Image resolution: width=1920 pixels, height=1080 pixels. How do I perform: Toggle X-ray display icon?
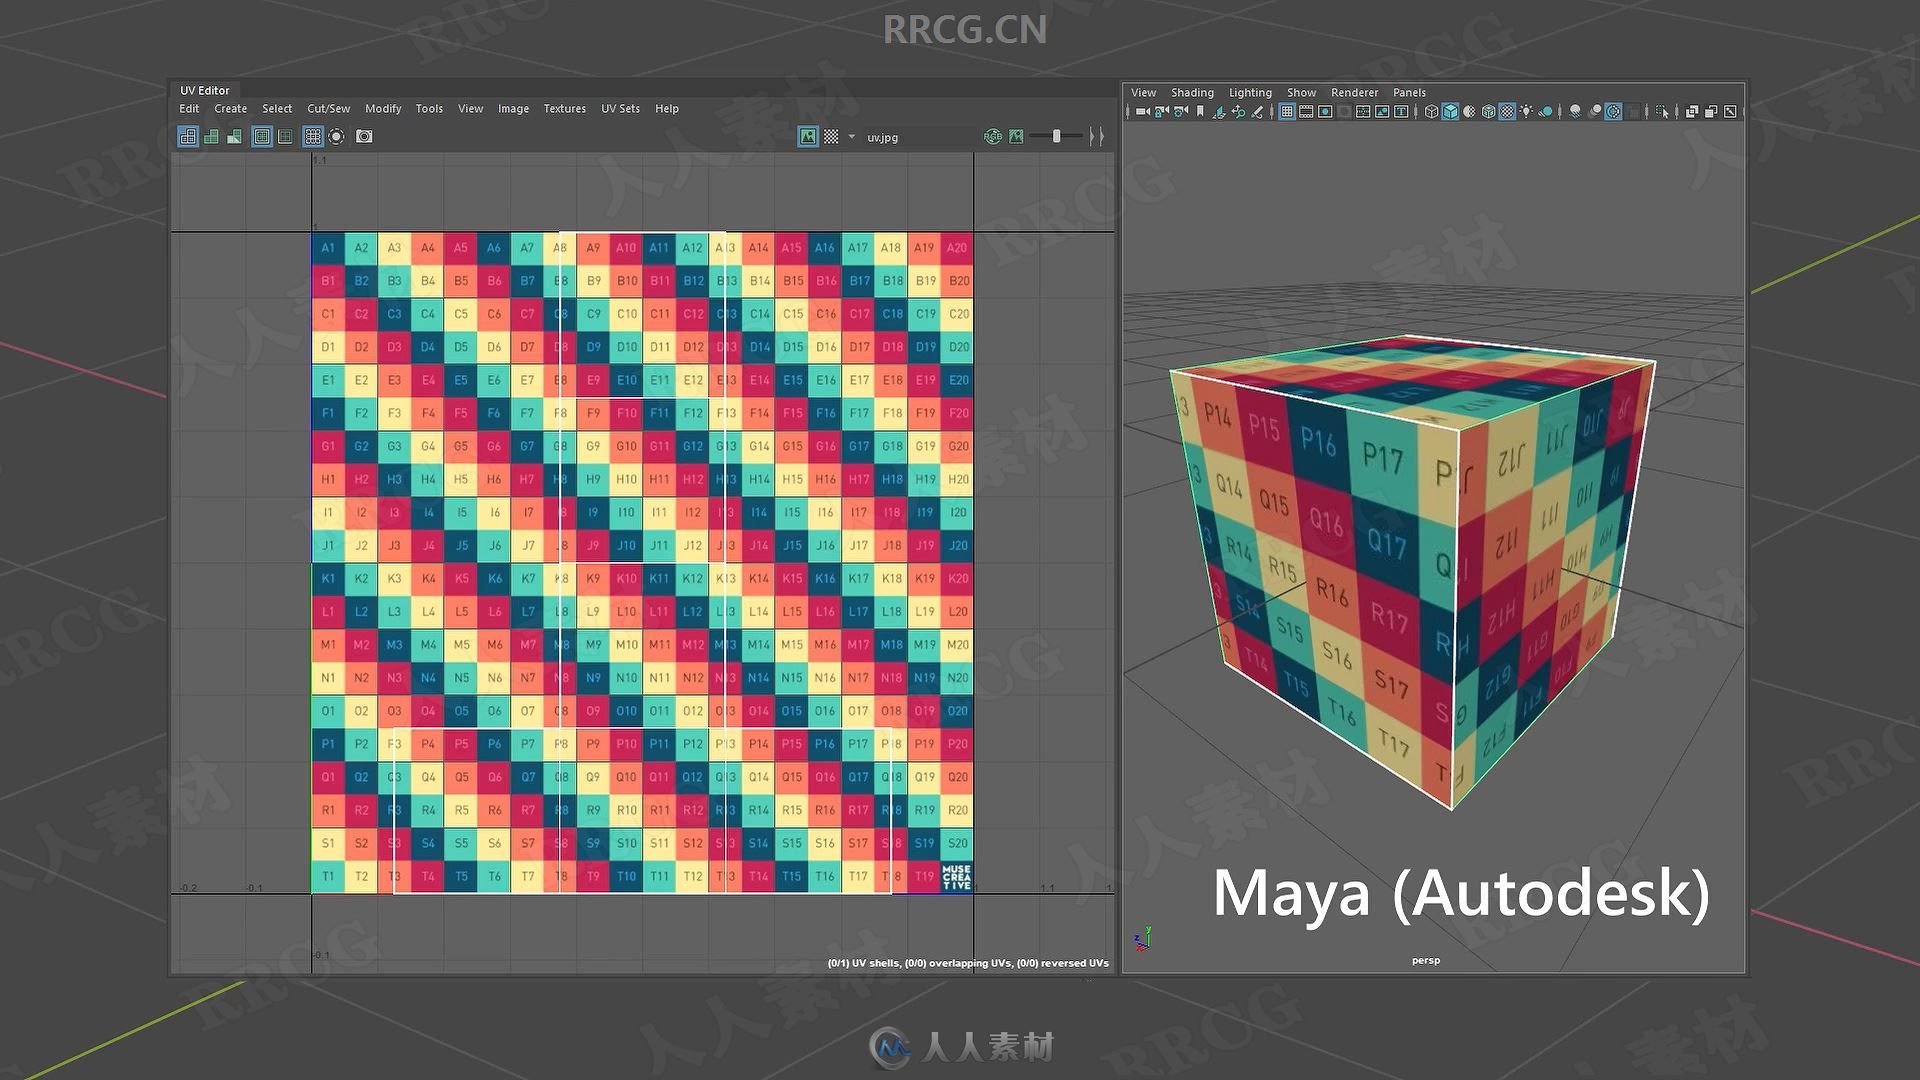click(1692, 112)
